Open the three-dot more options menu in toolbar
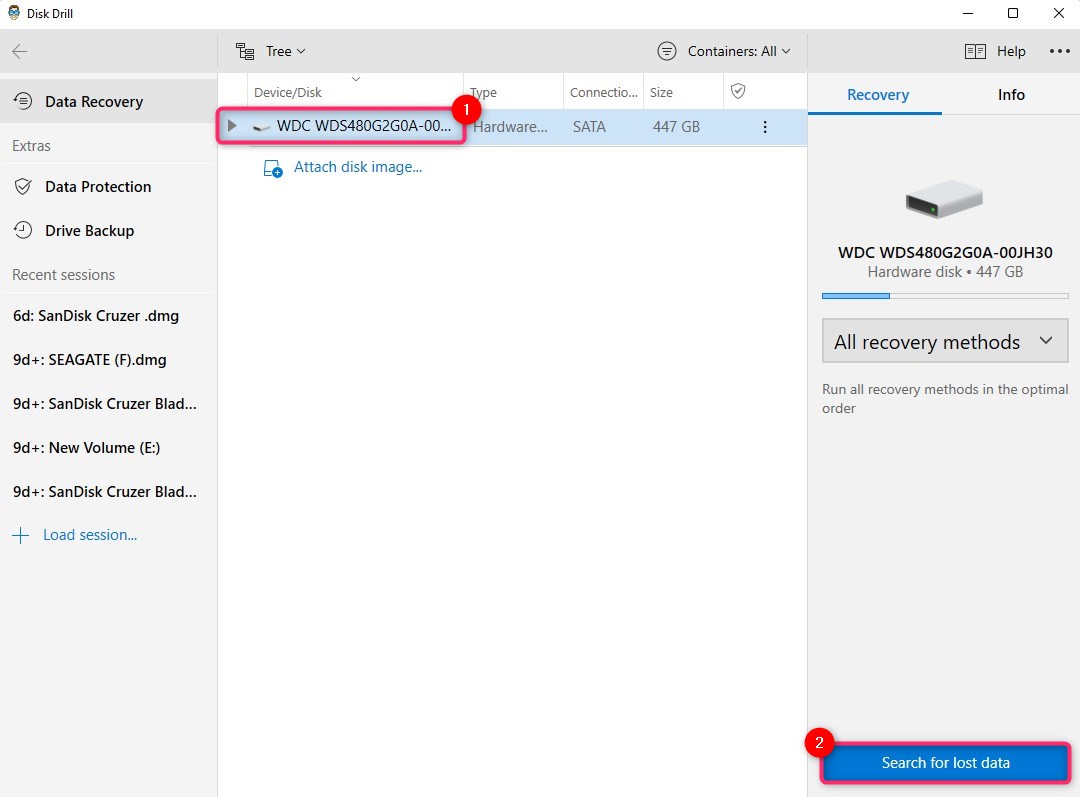 1059,51
